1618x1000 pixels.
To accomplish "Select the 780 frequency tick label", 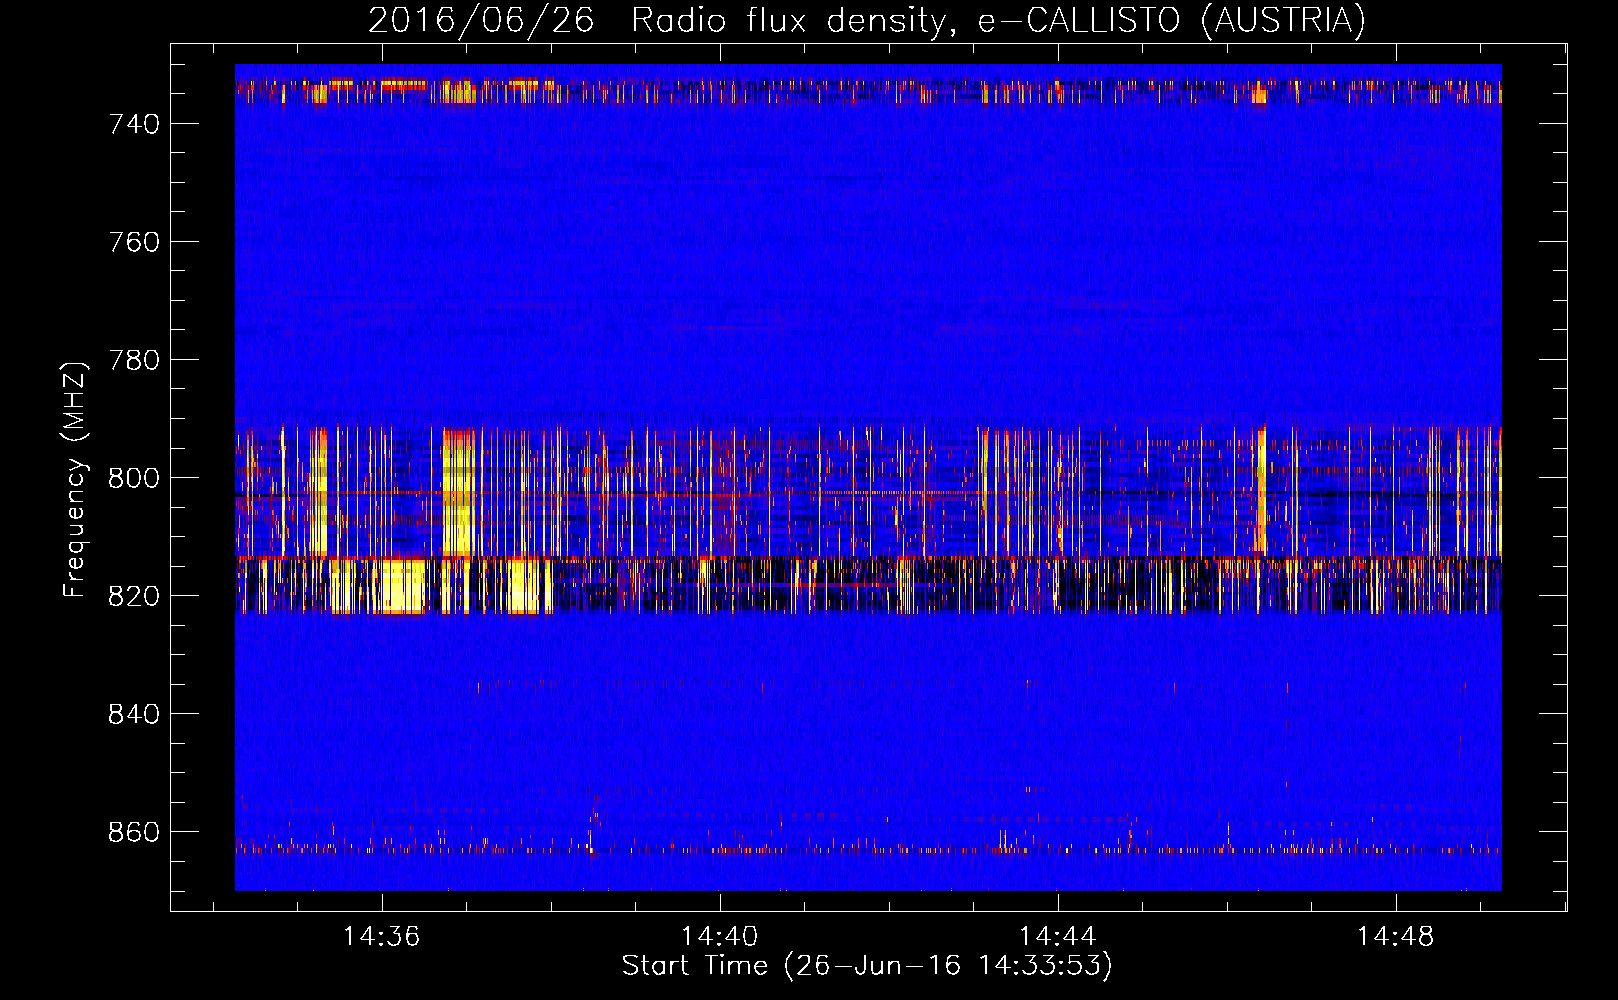I will tap(134, 360).
